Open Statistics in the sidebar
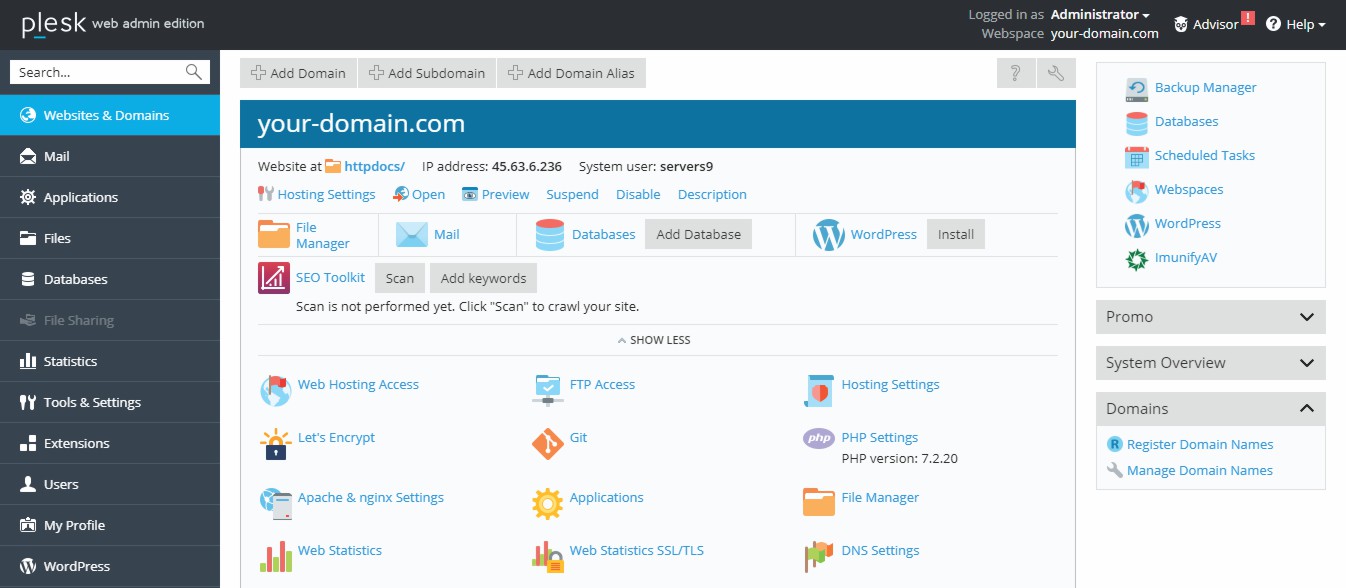The width and height of the screenshot is (1346, 588). pyautogui.click(x=110, y=361)
